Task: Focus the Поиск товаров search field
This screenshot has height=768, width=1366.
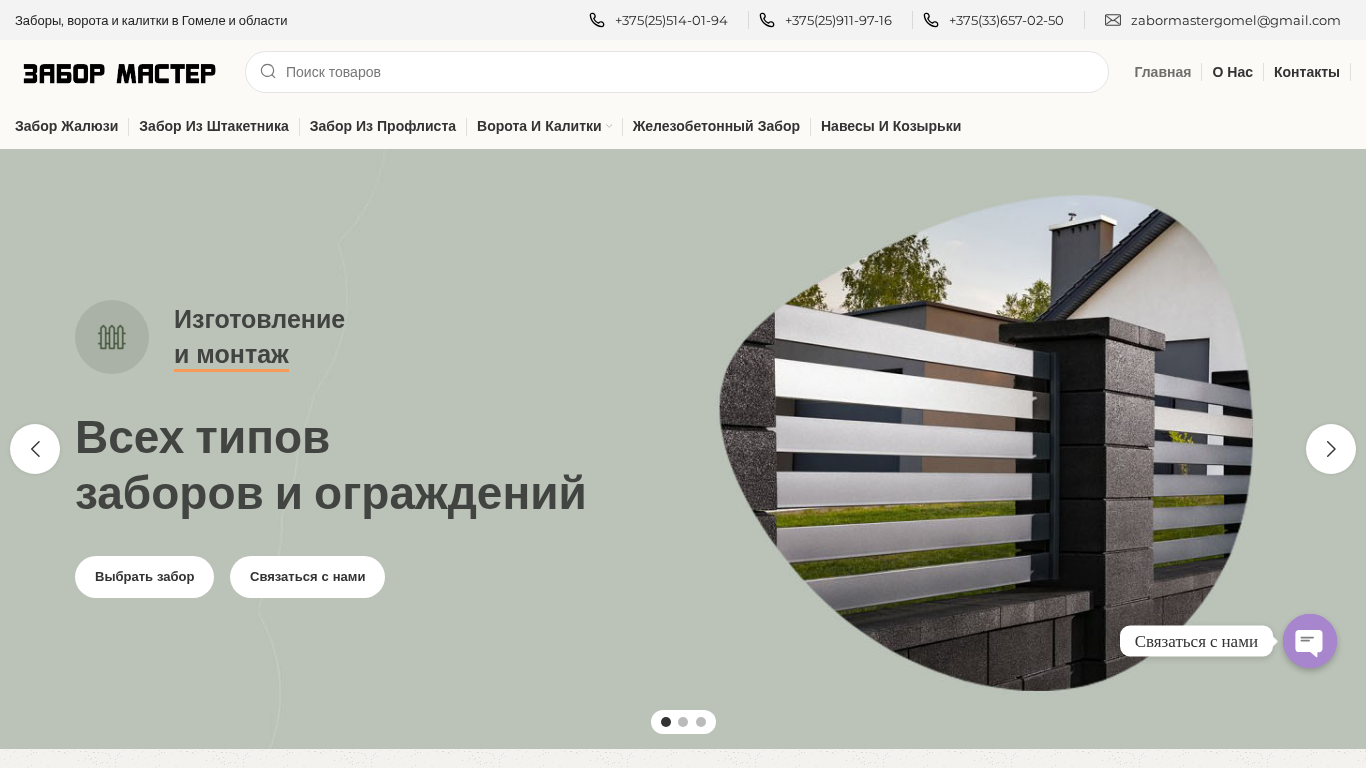Action: [677, 72]
